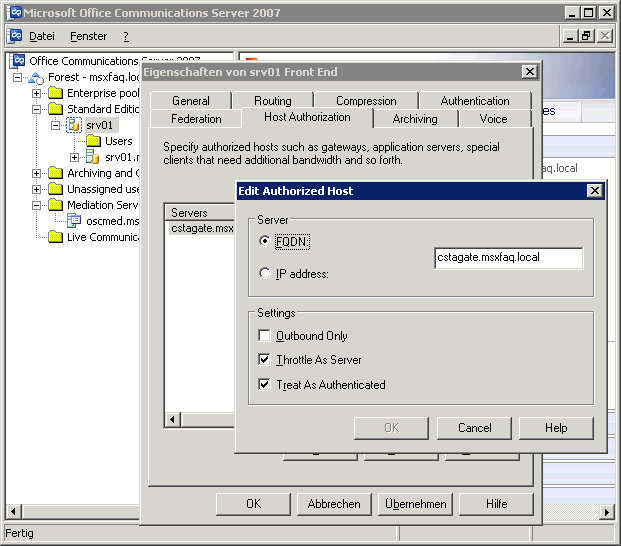Select the Host Authorization tab
This screenshot has width=621, height=546.
(x=307, y=117)
